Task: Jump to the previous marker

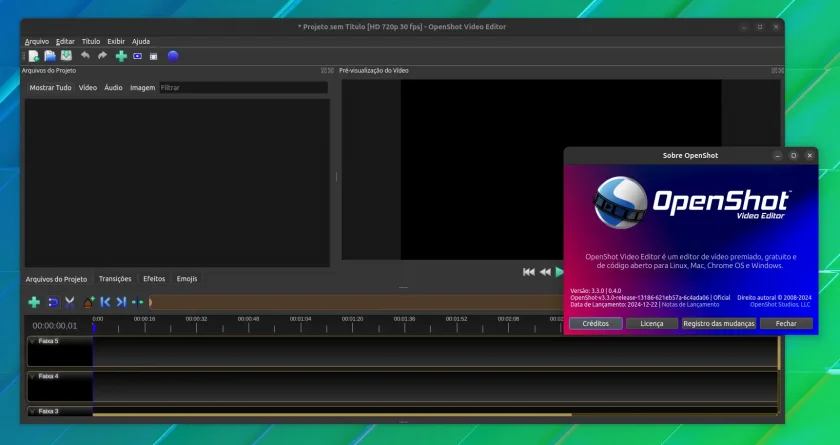Action: [105, 302]
